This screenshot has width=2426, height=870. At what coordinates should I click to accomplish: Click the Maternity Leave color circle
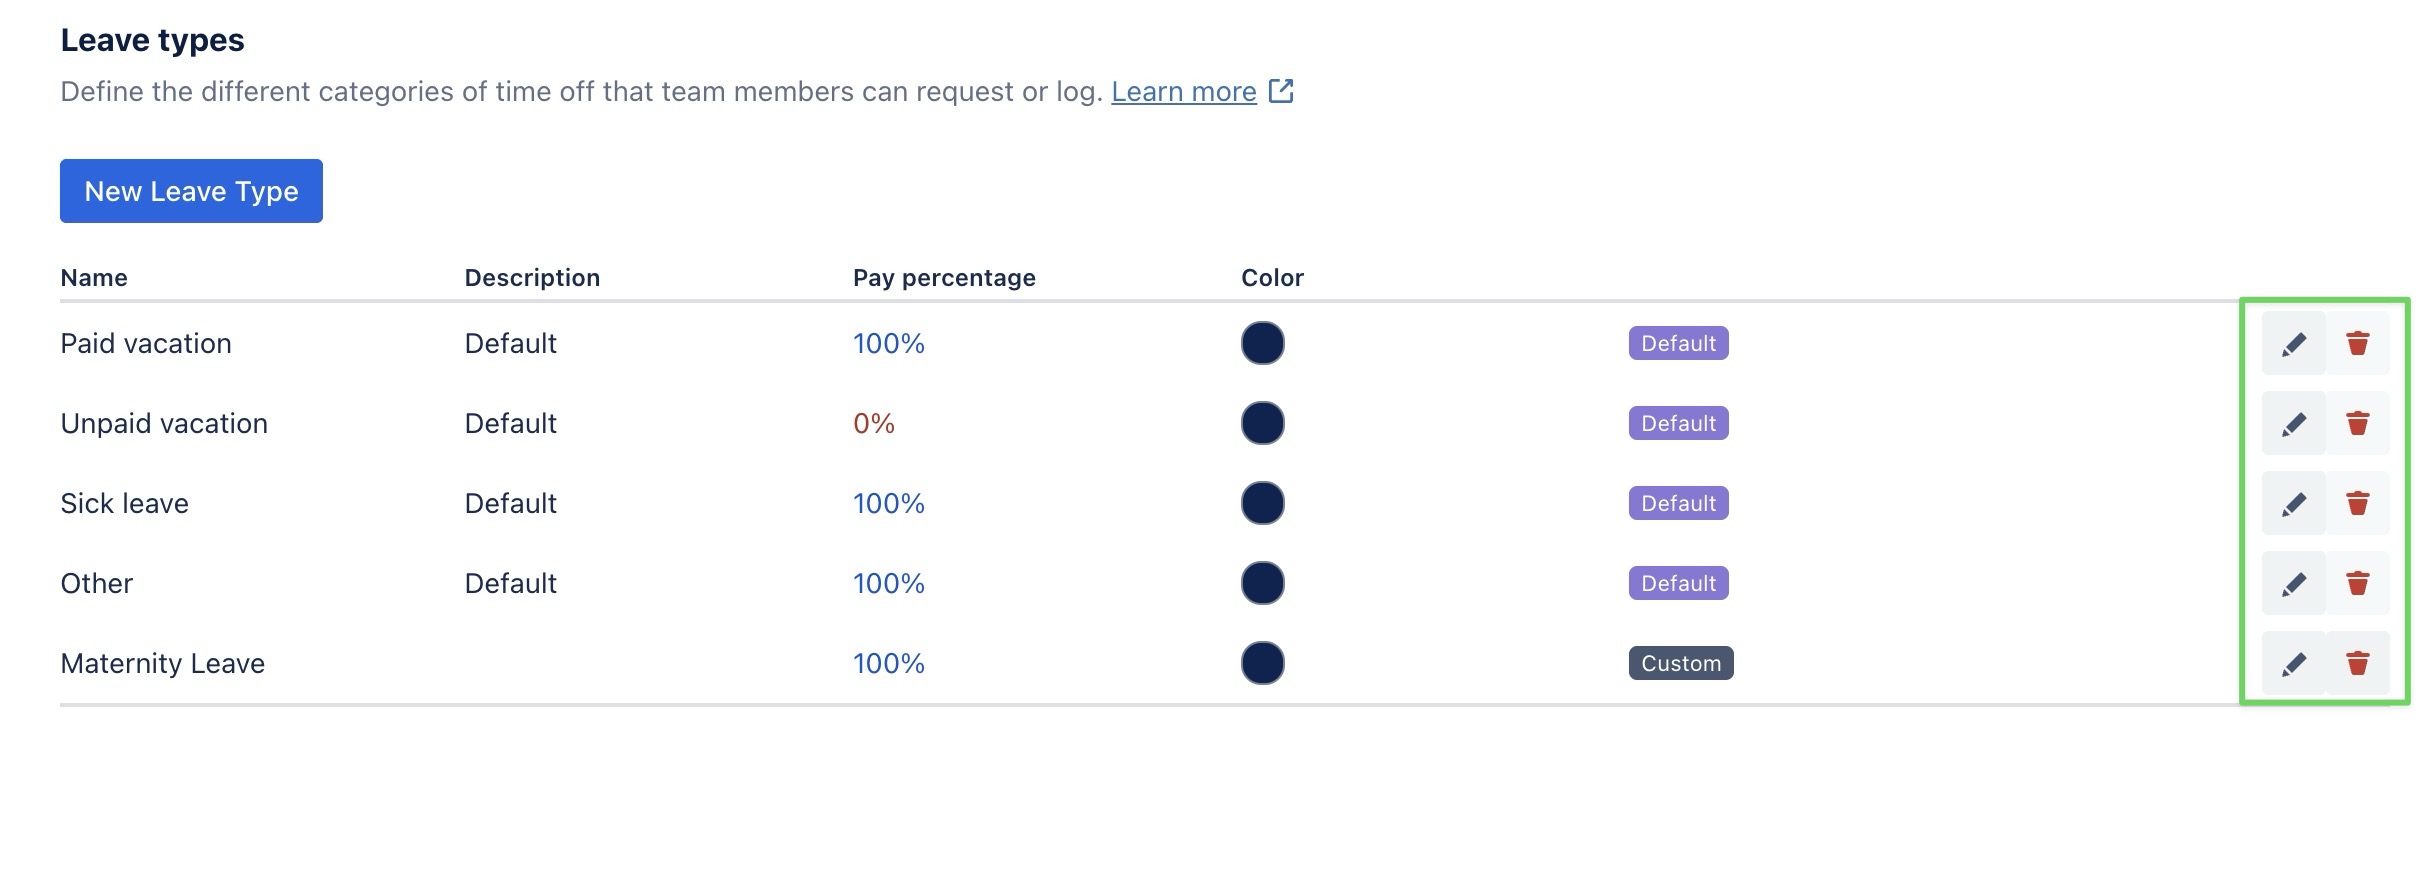click(1262, 663)
